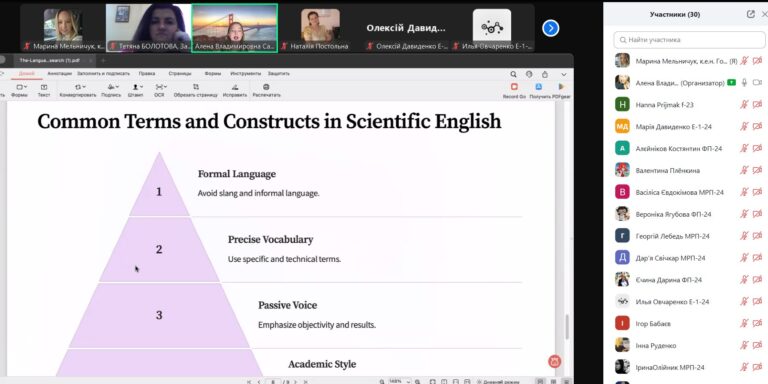Click PDF vertical scrollbar thumb

click(x=568, y=327)
